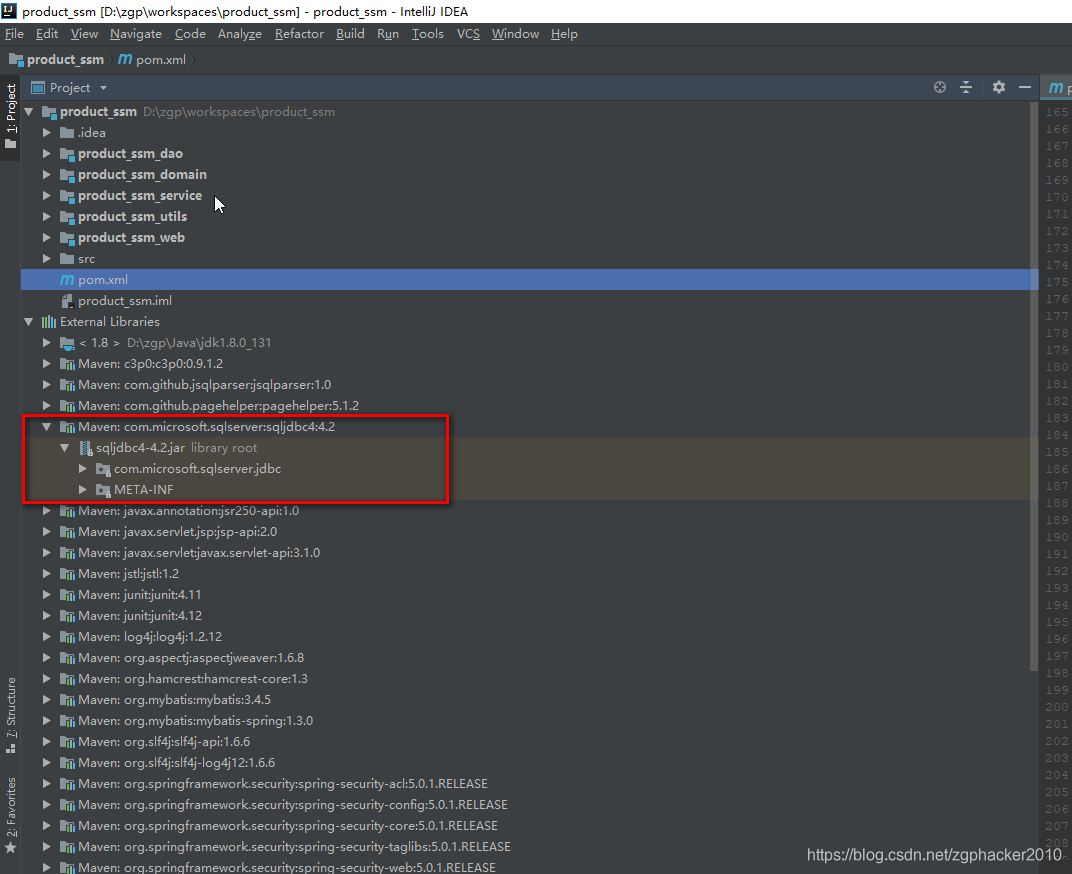Click the sqljdbc4-4.2.jar archive icon
Image resolution: width=1072 pixels, height=874 pixels.
85,448
